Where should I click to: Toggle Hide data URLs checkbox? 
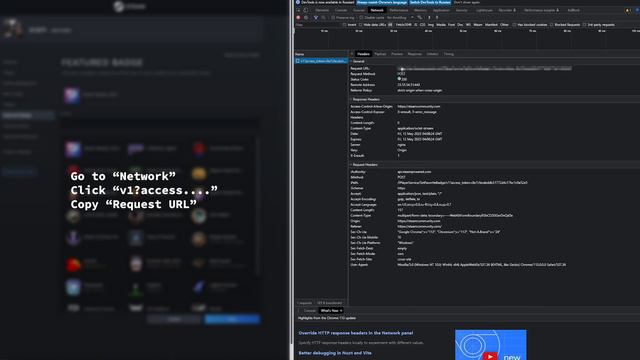[x=360, y=25]
